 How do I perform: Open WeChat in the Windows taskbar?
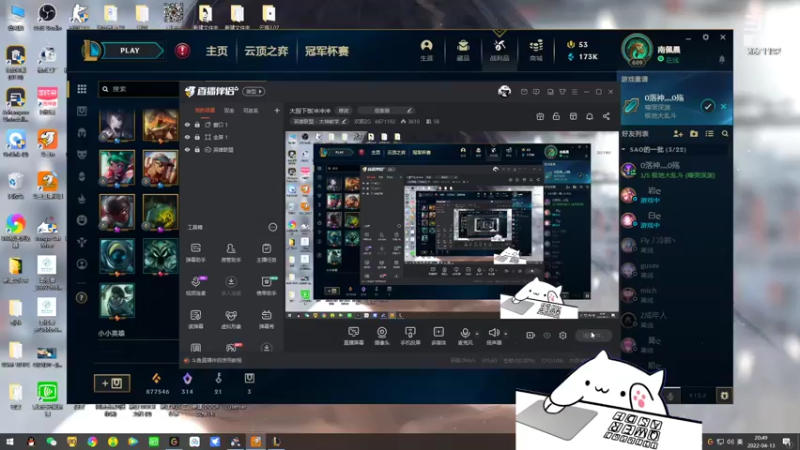[52, 441]
